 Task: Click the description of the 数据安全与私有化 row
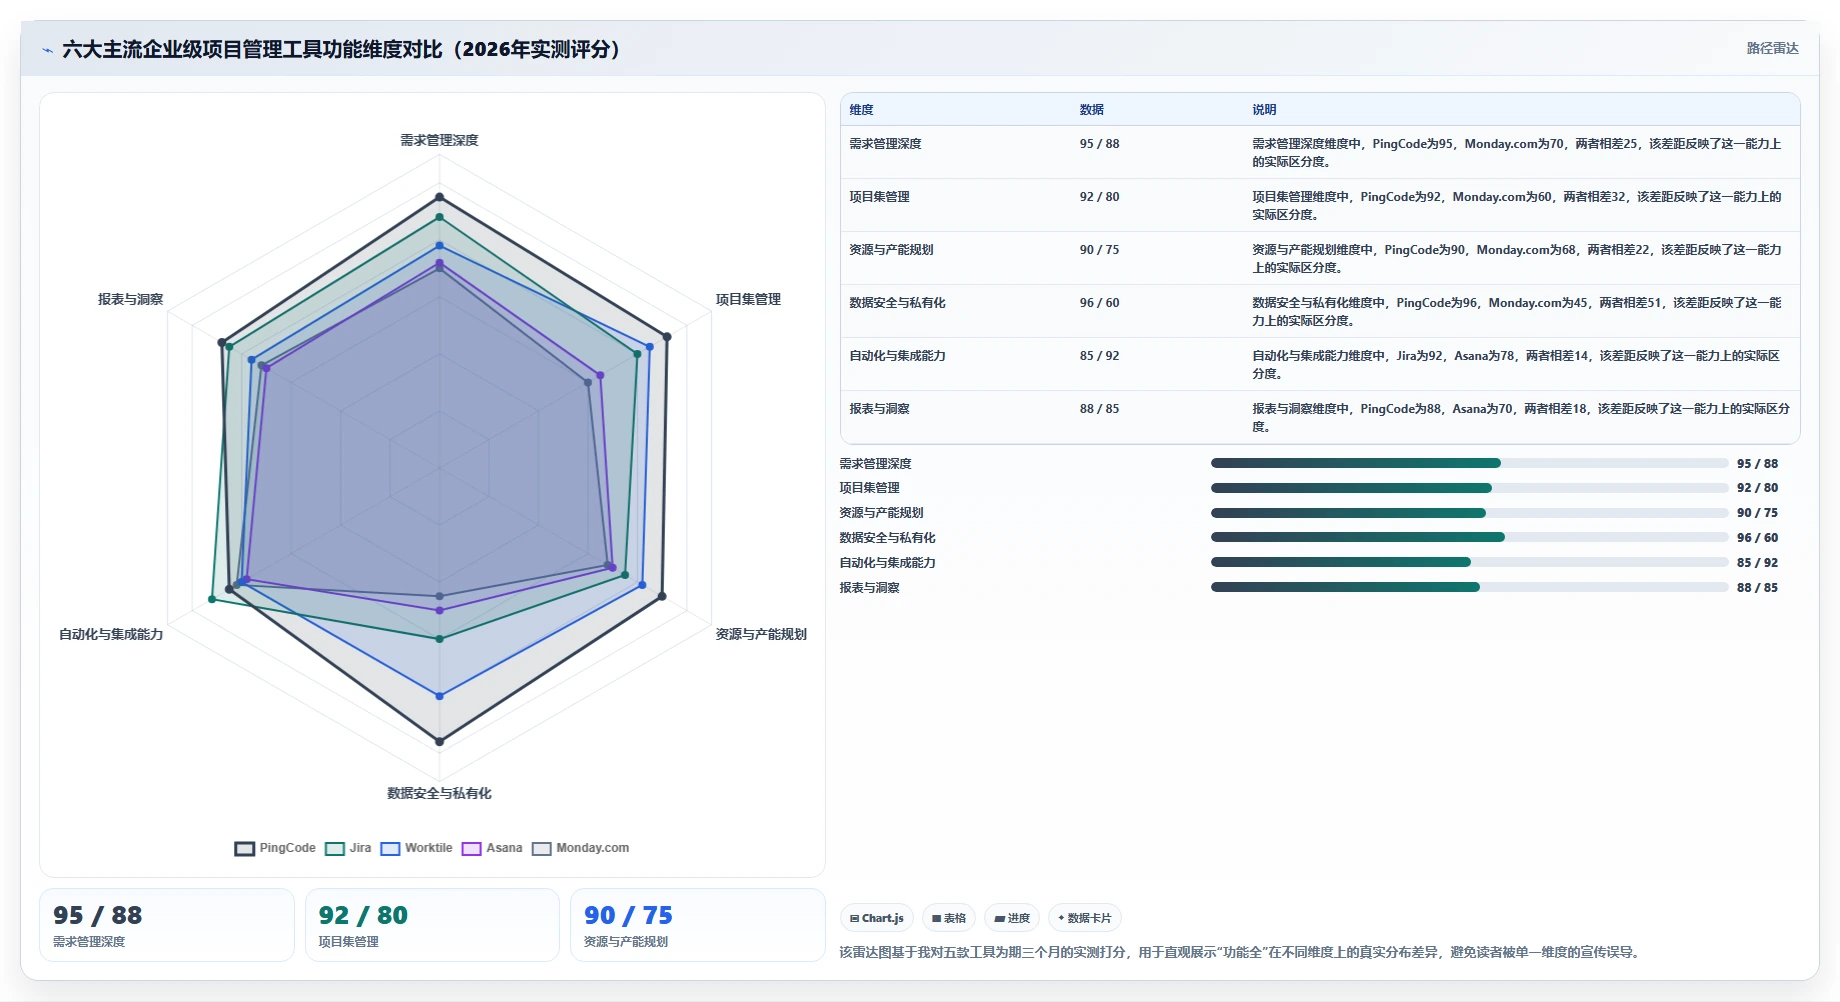1517,311
